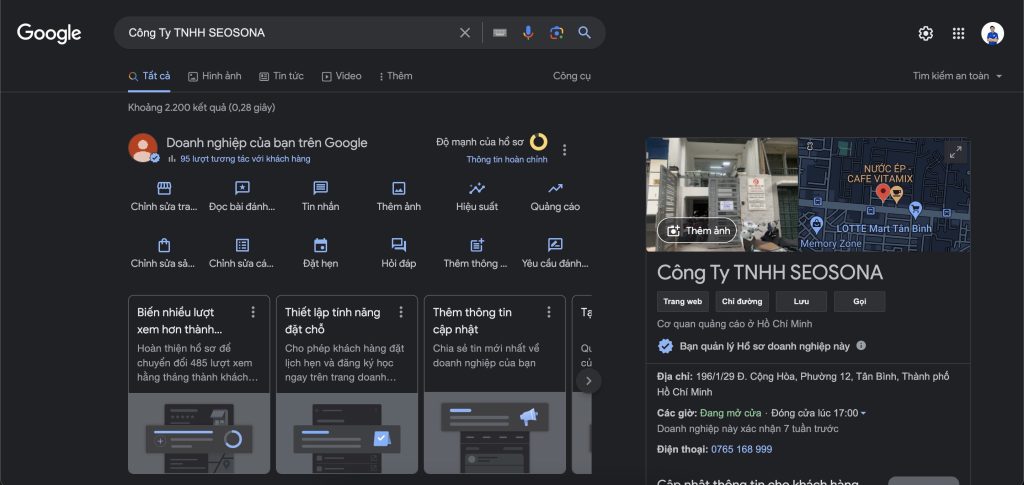Open Công cụ search tools
The image size is (1024, 485).
[x=572, y=76]
